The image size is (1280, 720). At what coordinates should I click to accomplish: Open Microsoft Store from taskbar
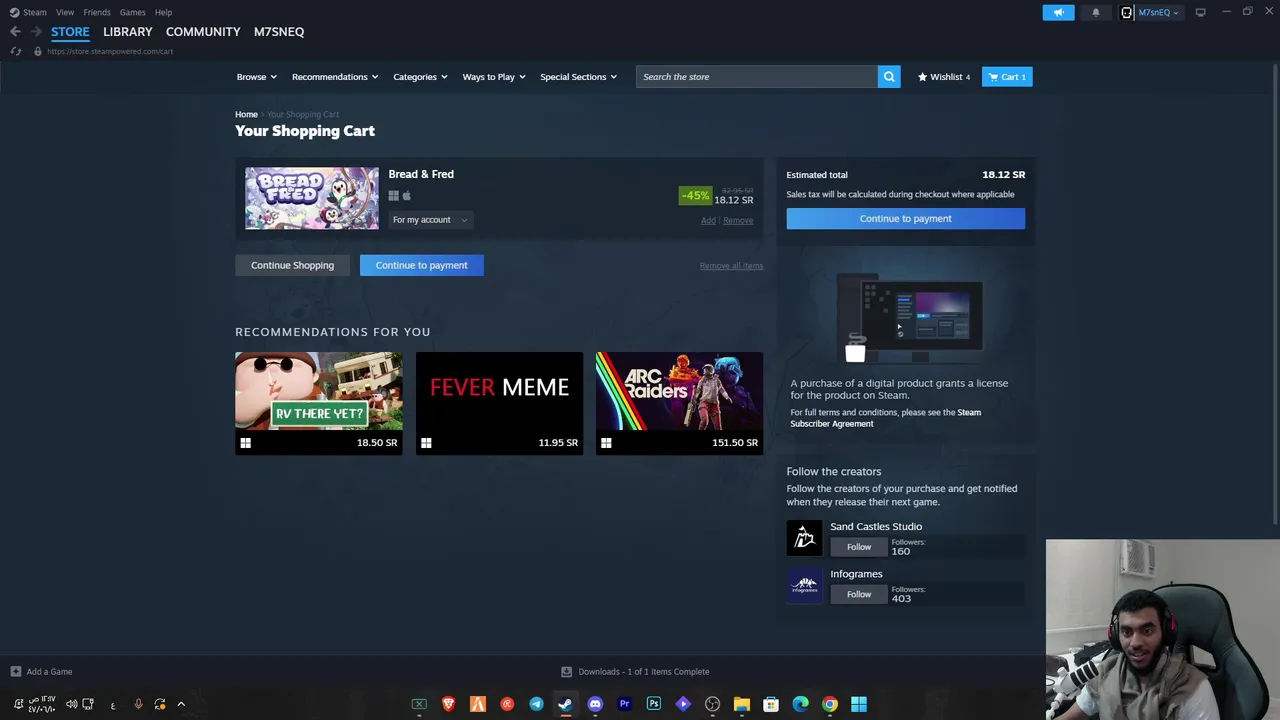point(771,704)
